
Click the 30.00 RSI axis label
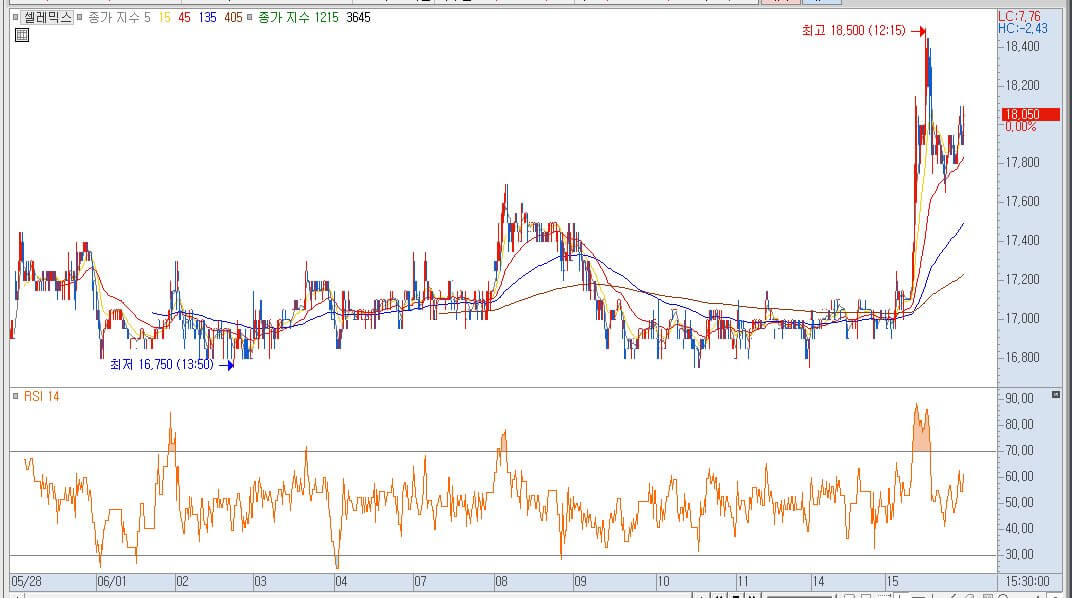tap(1019, 554)
